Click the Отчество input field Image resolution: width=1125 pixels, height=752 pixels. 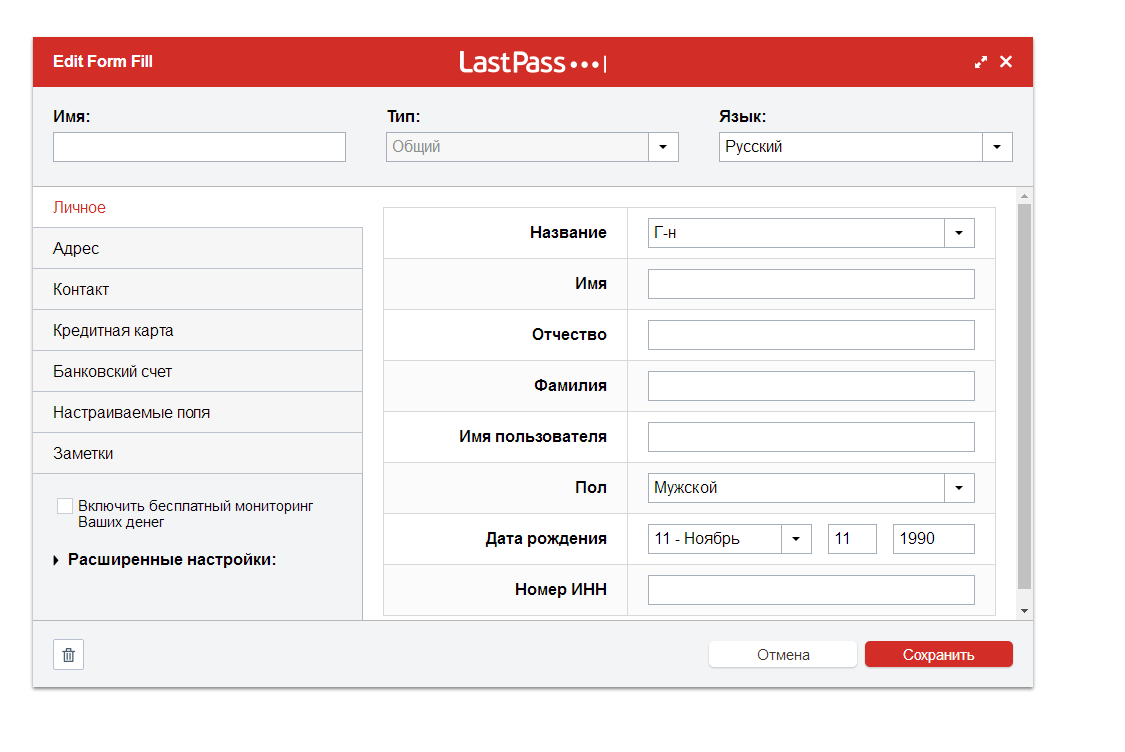click(x=811, y=335)
